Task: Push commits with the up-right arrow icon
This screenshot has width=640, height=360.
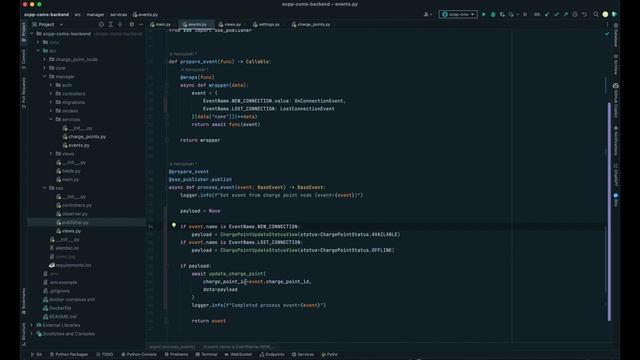Action: pos(565,14)
